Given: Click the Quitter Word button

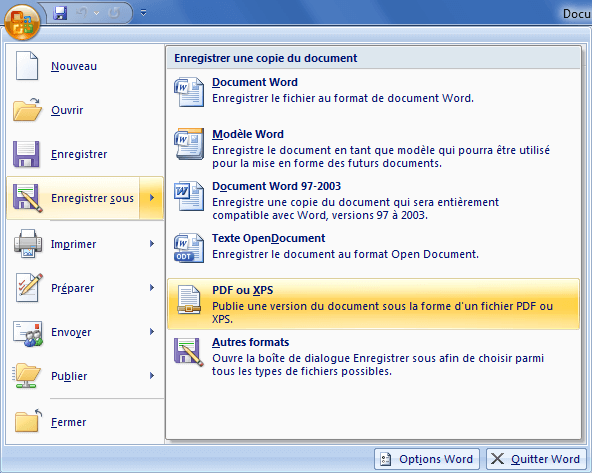Looking at the screenshot, I should (x=536, y=459).
